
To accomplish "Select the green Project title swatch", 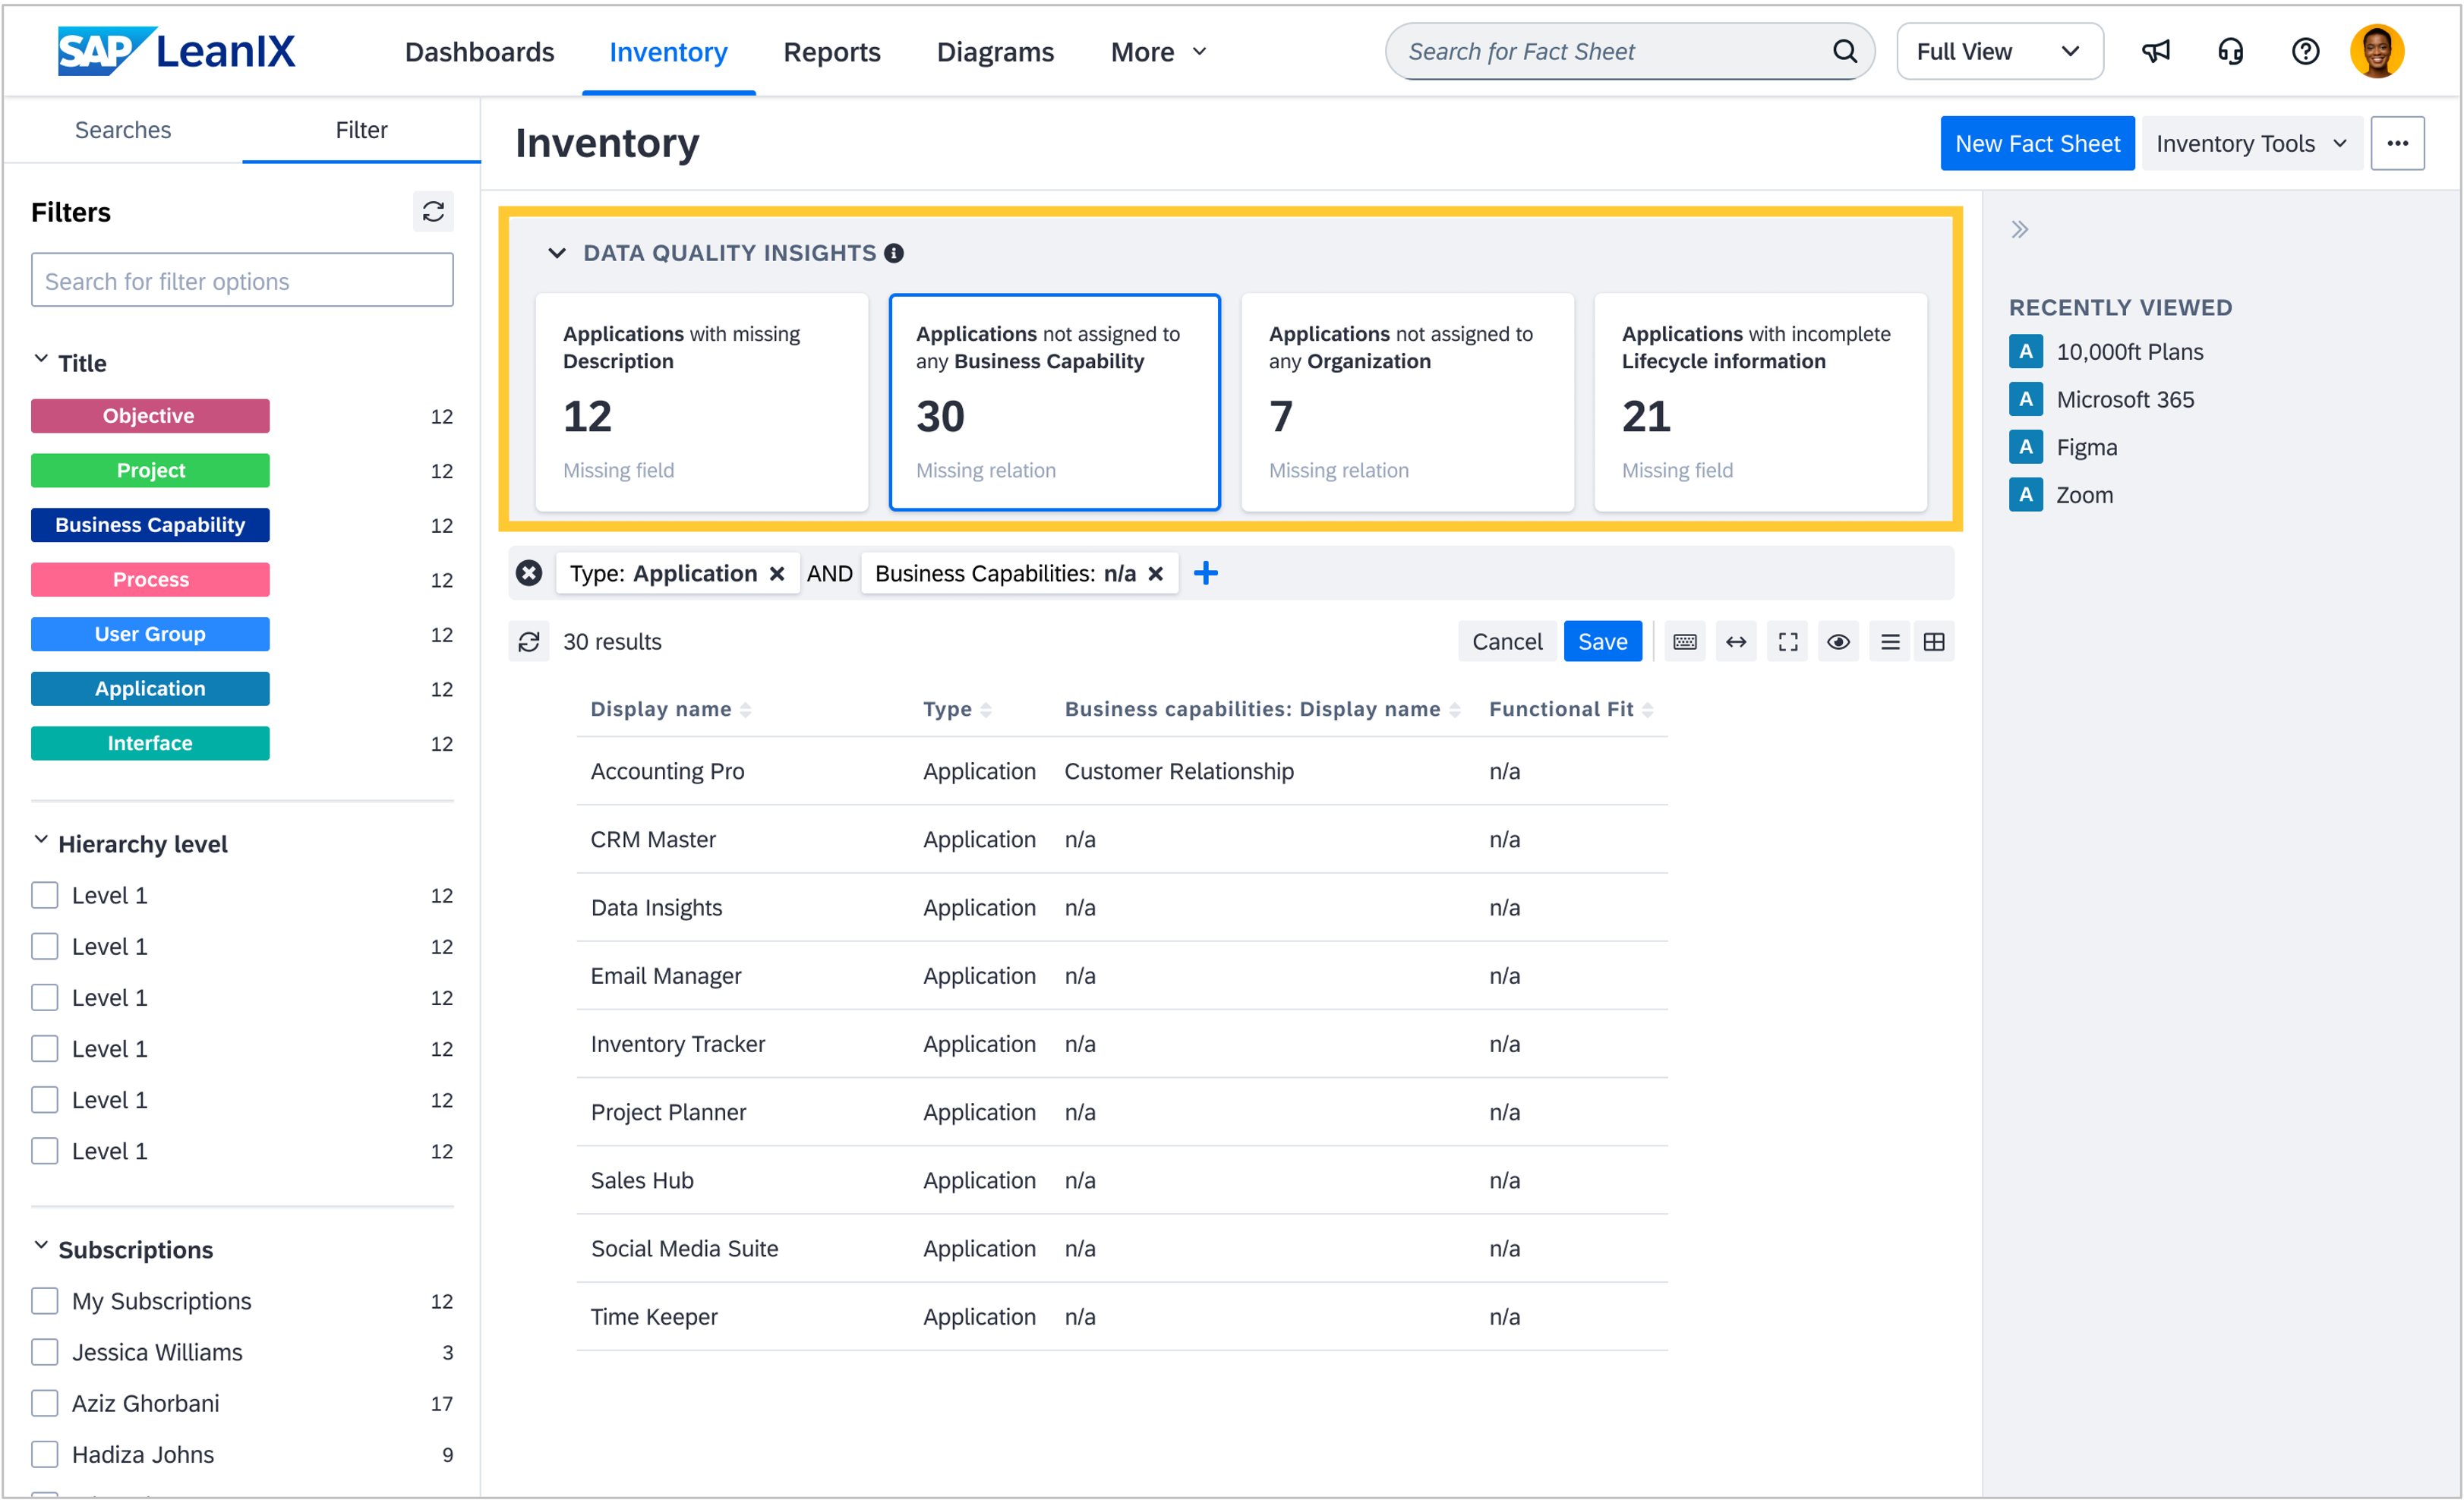I will [x=150, y=471].
